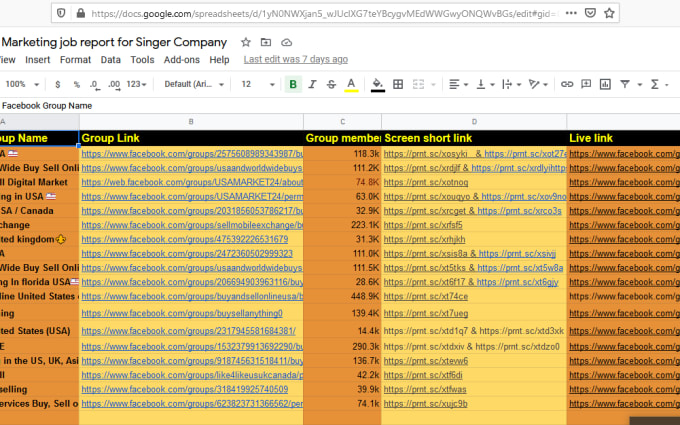Open text rotation dropdown
This screenshot has width=680, height=425.
pyautogui.click(x=538, y=84)
